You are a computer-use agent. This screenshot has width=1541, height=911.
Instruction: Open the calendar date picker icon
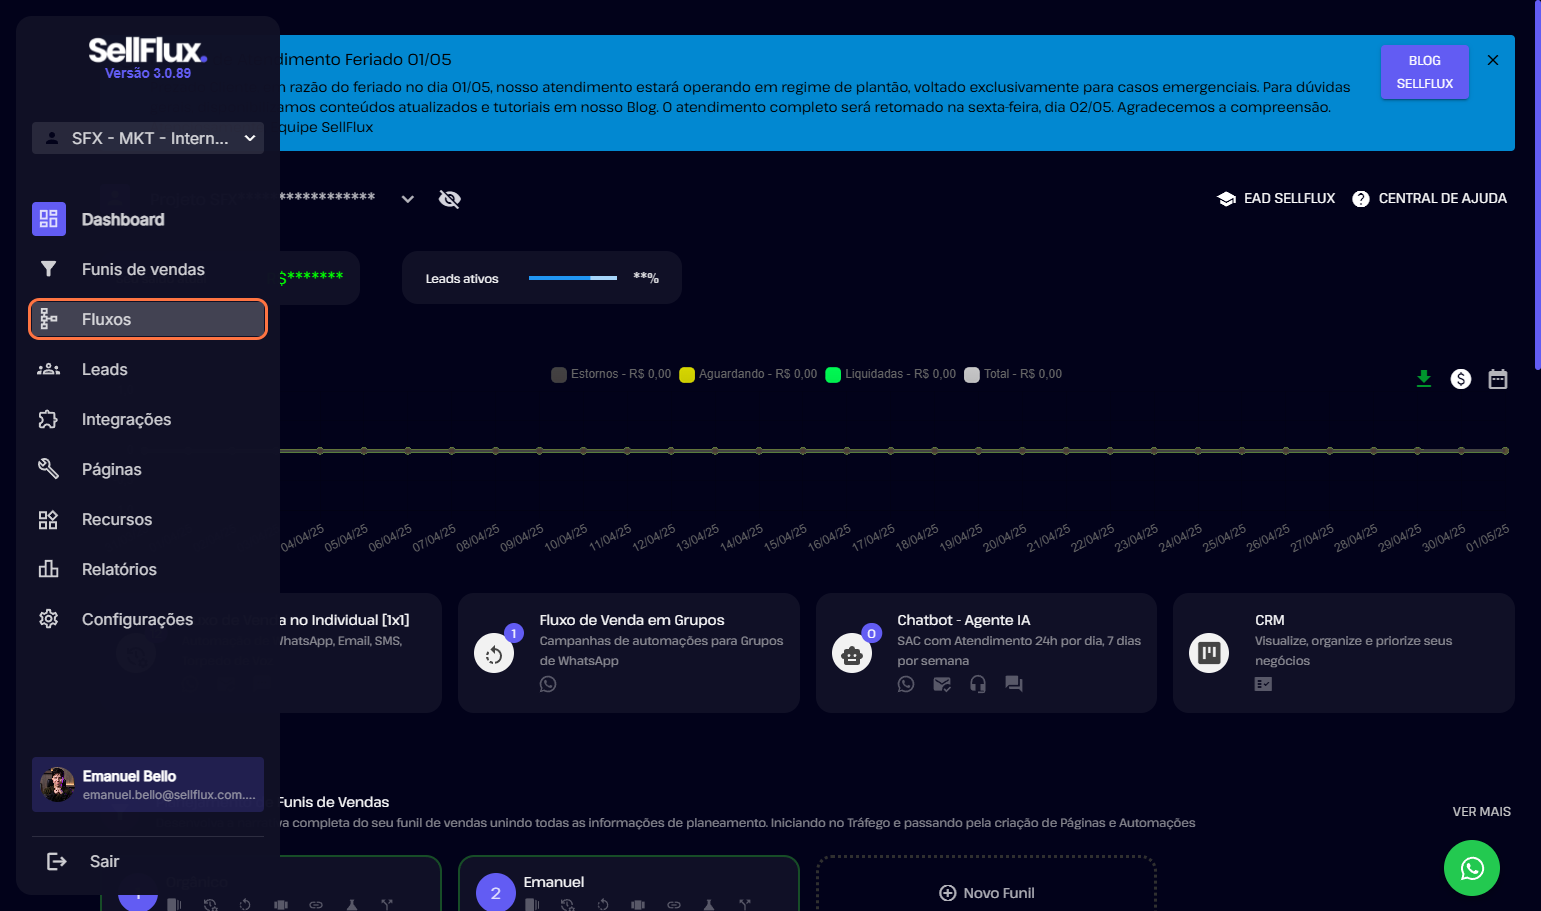point(1498,379)
